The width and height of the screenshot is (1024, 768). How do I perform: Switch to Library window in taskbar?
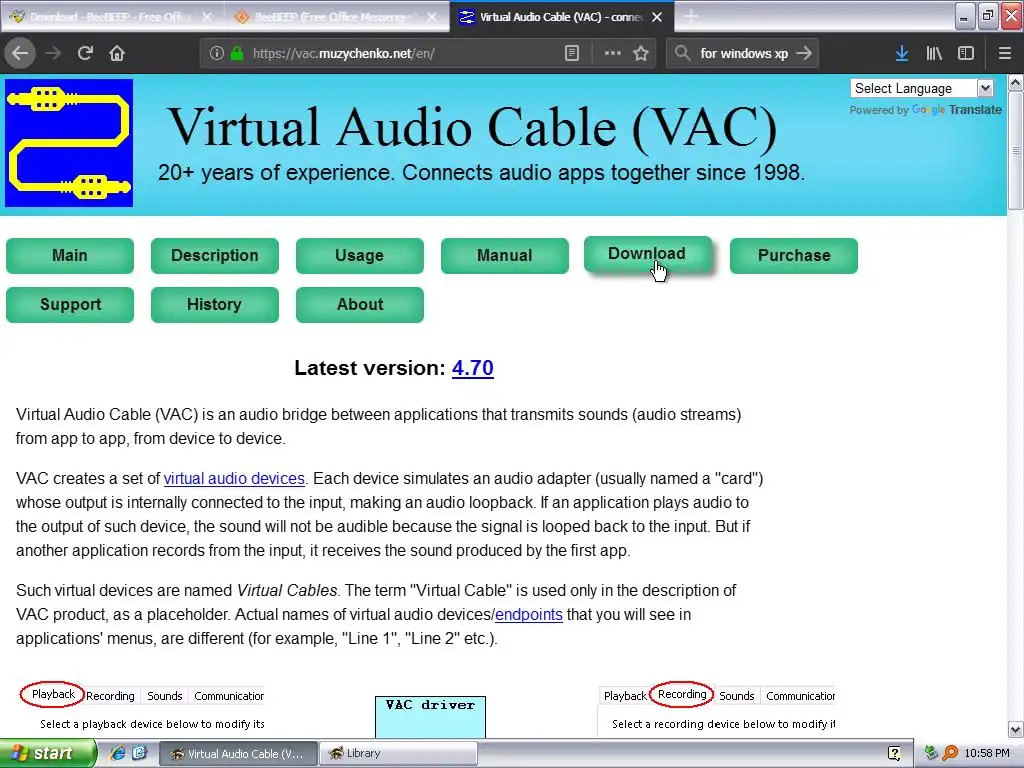click(398, 753)
